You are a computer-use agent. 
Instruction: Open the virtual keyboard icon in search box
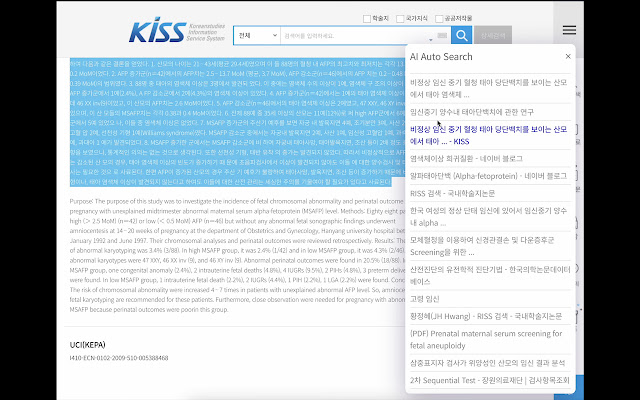click(x=442, y=36)
